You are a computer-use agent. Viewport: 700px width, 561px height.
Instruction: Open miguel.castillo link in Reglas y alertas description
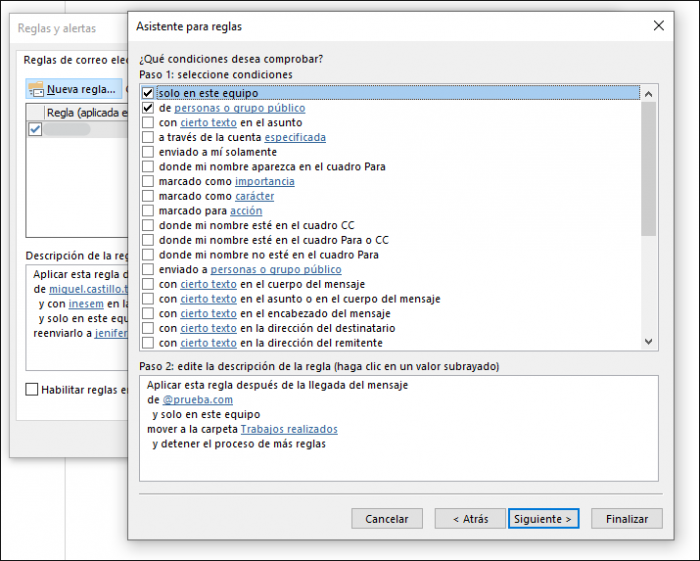tap(88, 289)
